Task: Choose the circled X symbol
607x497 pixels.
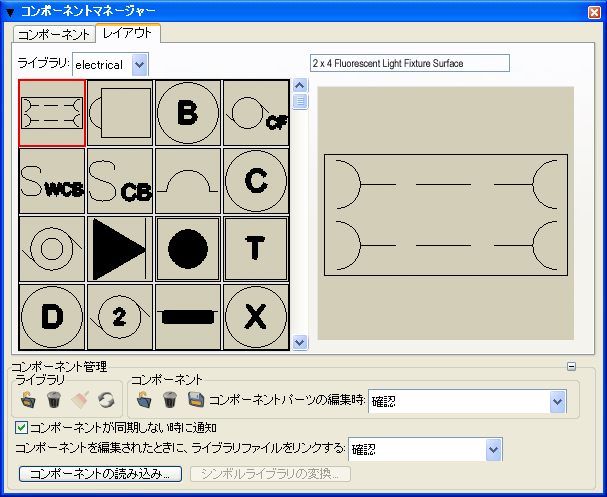Action: (256, 317)
